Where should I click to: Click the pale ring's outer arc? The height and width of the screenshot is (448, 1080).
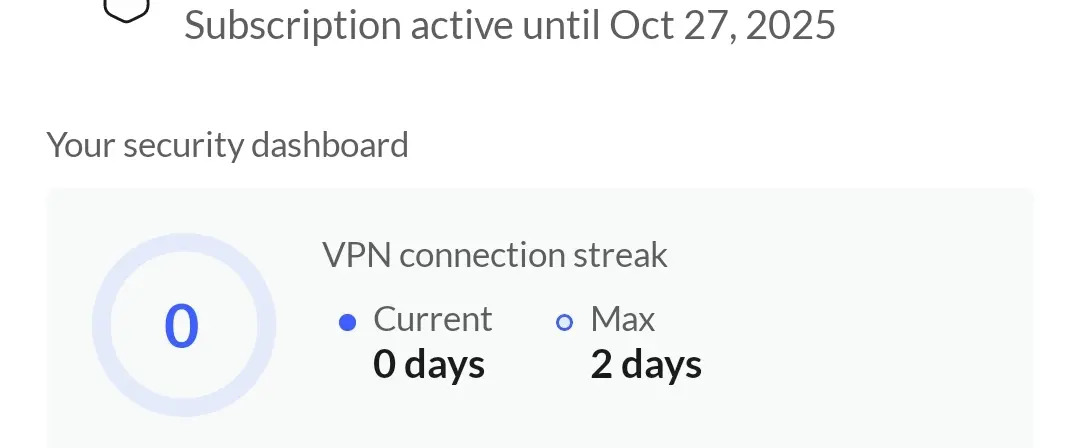click(x=184, y=242)
